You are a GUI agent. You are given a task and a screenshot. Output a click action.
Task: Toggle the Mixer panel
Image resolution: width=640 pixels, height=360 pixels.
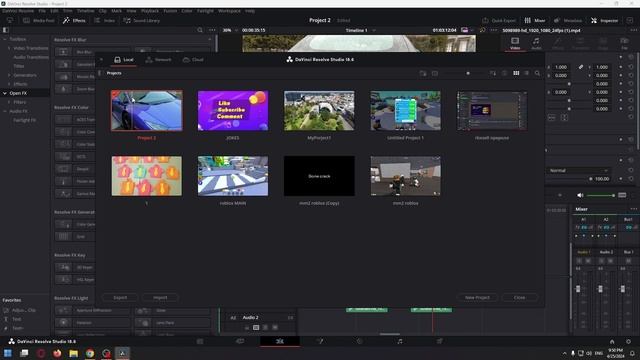coord(535,20)
